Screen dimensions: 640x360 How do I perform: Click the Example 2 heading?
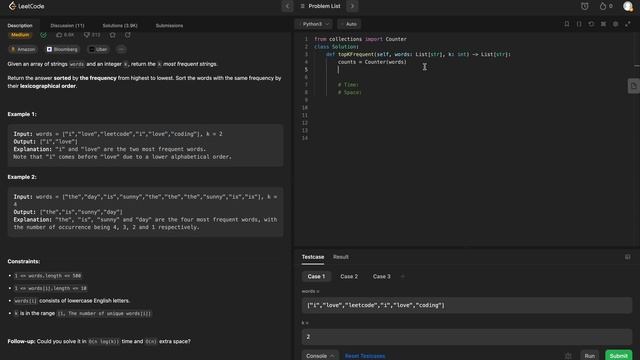coord(22,177)
